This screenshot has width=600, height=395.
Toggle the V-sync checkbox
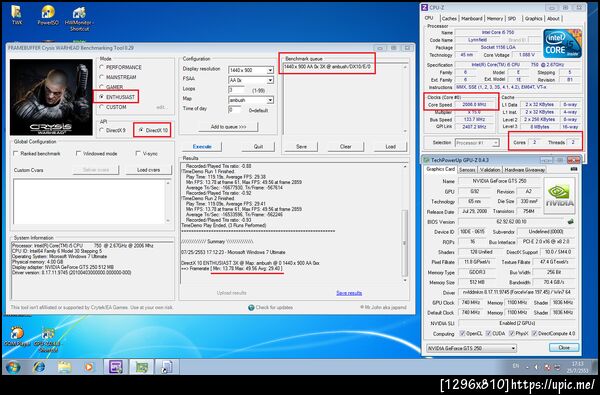coord(138,153)
